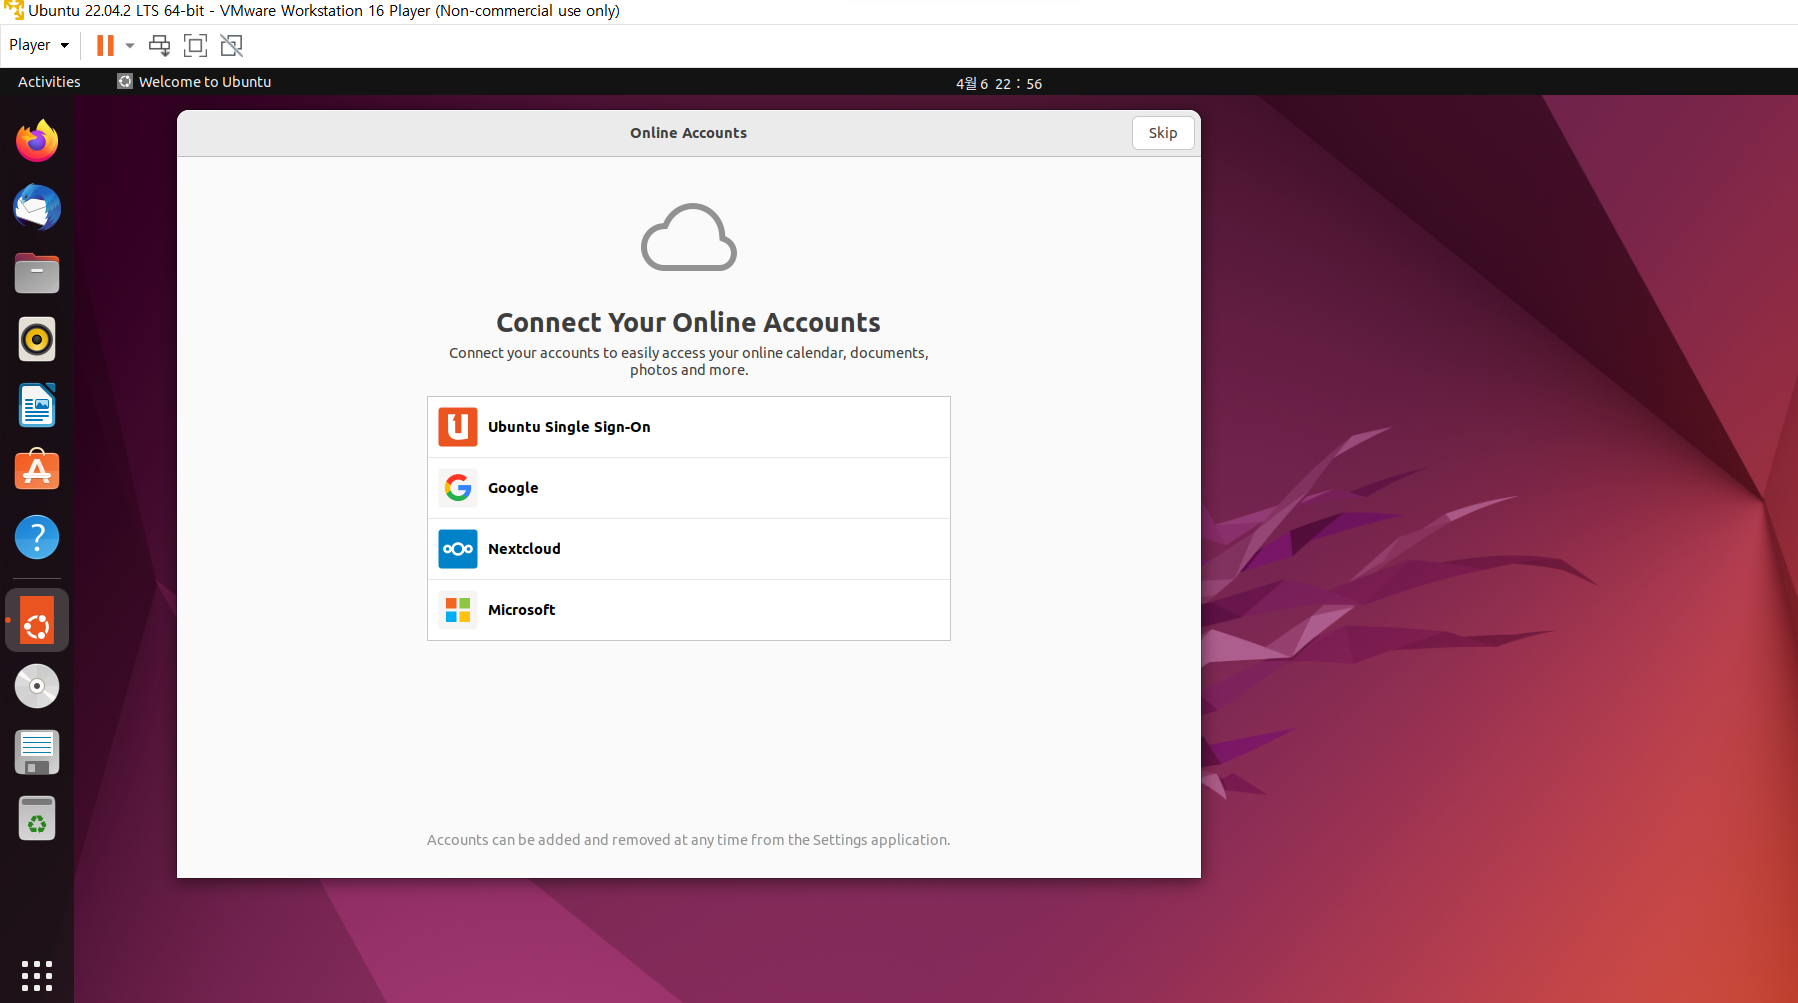This screenshot has height=1003, width=1798.
Task: Click the Nextcloud logo icon
Action: (458, 549)
